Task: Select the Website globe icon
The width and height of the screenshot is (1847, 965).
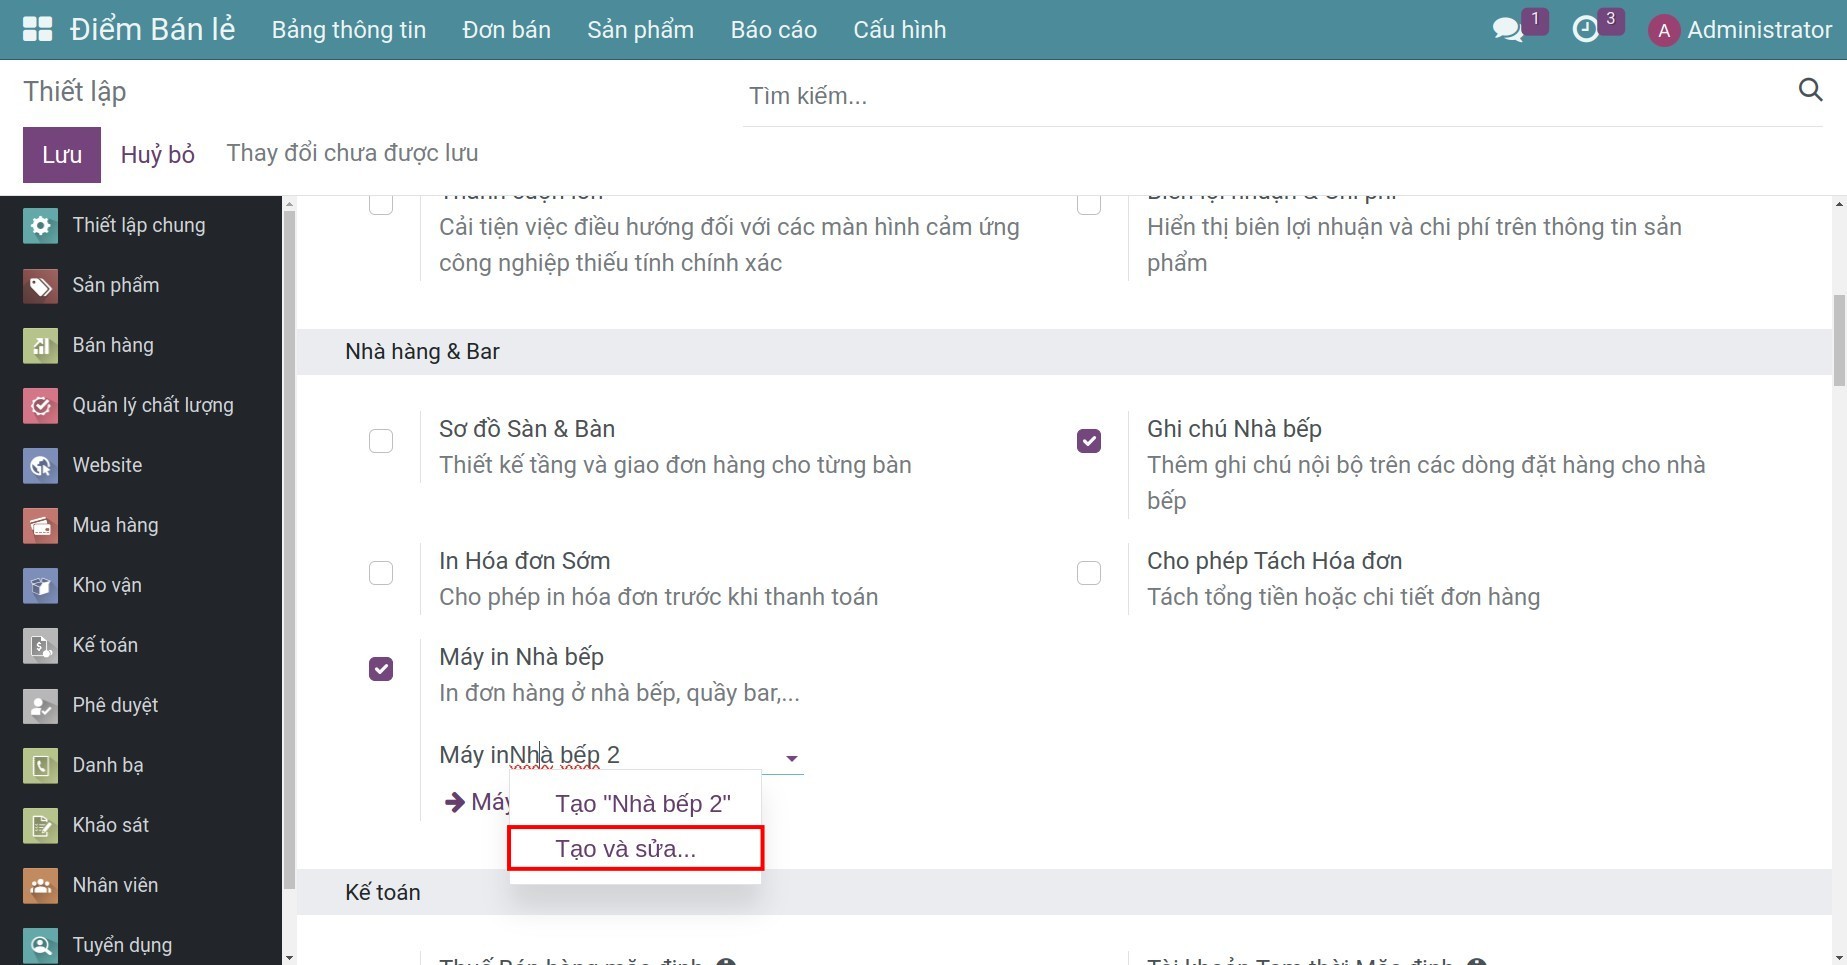Action: click(40, 465)
